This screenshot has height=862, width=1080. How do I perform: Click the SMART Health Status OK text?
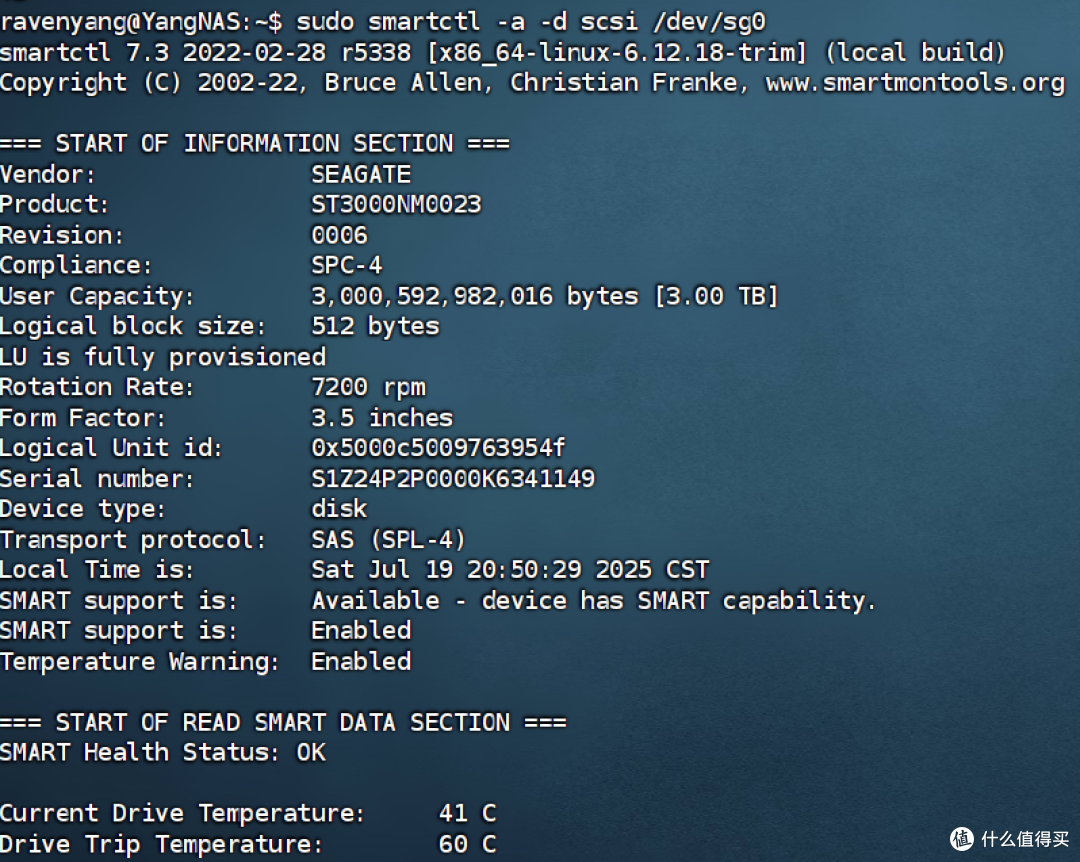(311, 752)
